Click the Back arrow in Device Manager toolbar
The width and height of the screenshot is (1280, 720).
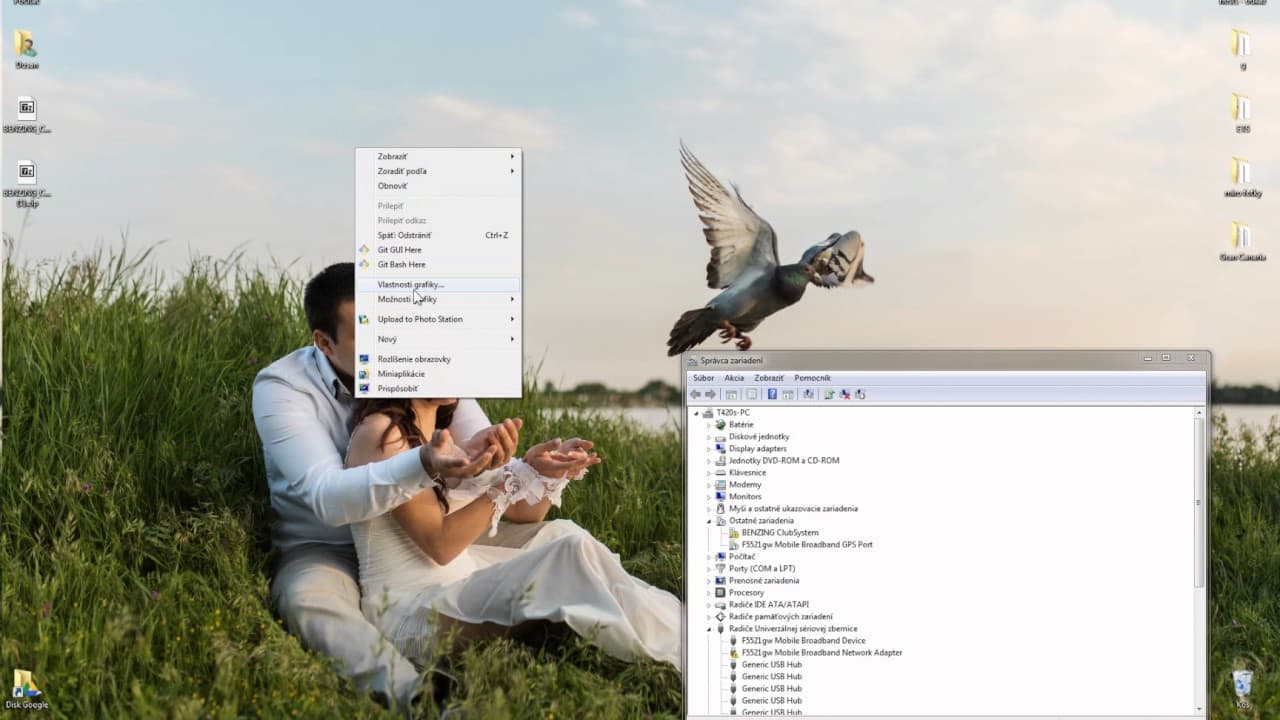[696, 394]
